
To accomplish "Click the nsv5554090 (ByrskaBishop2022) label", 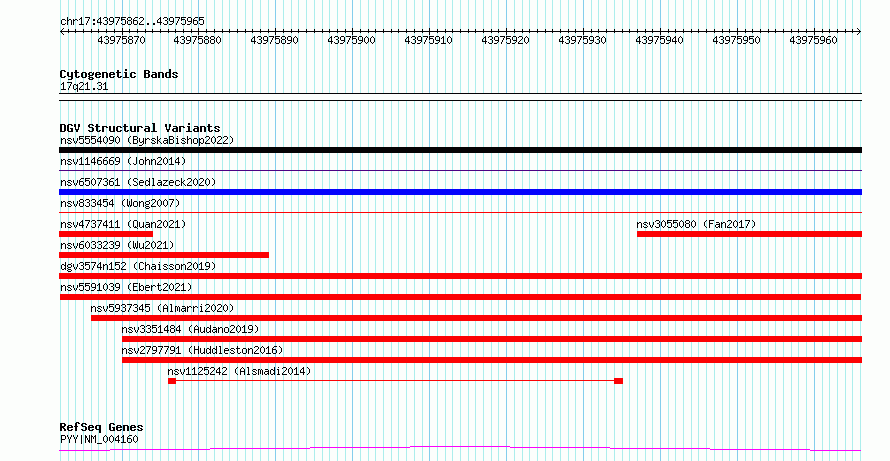I will tap(147, 140).
